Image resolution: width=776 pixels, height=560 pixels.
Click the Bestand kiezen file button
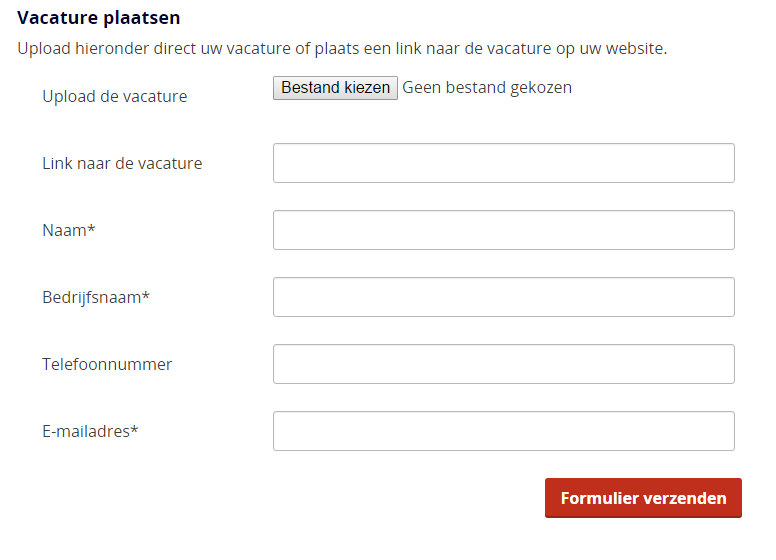click(x=335, y=88)
